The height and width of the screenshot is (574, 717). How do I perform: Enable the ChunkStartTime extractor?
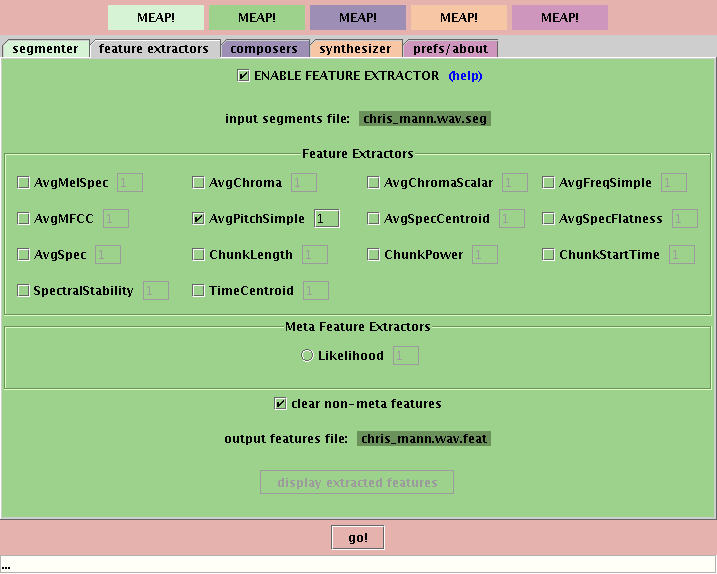[549, 255]
